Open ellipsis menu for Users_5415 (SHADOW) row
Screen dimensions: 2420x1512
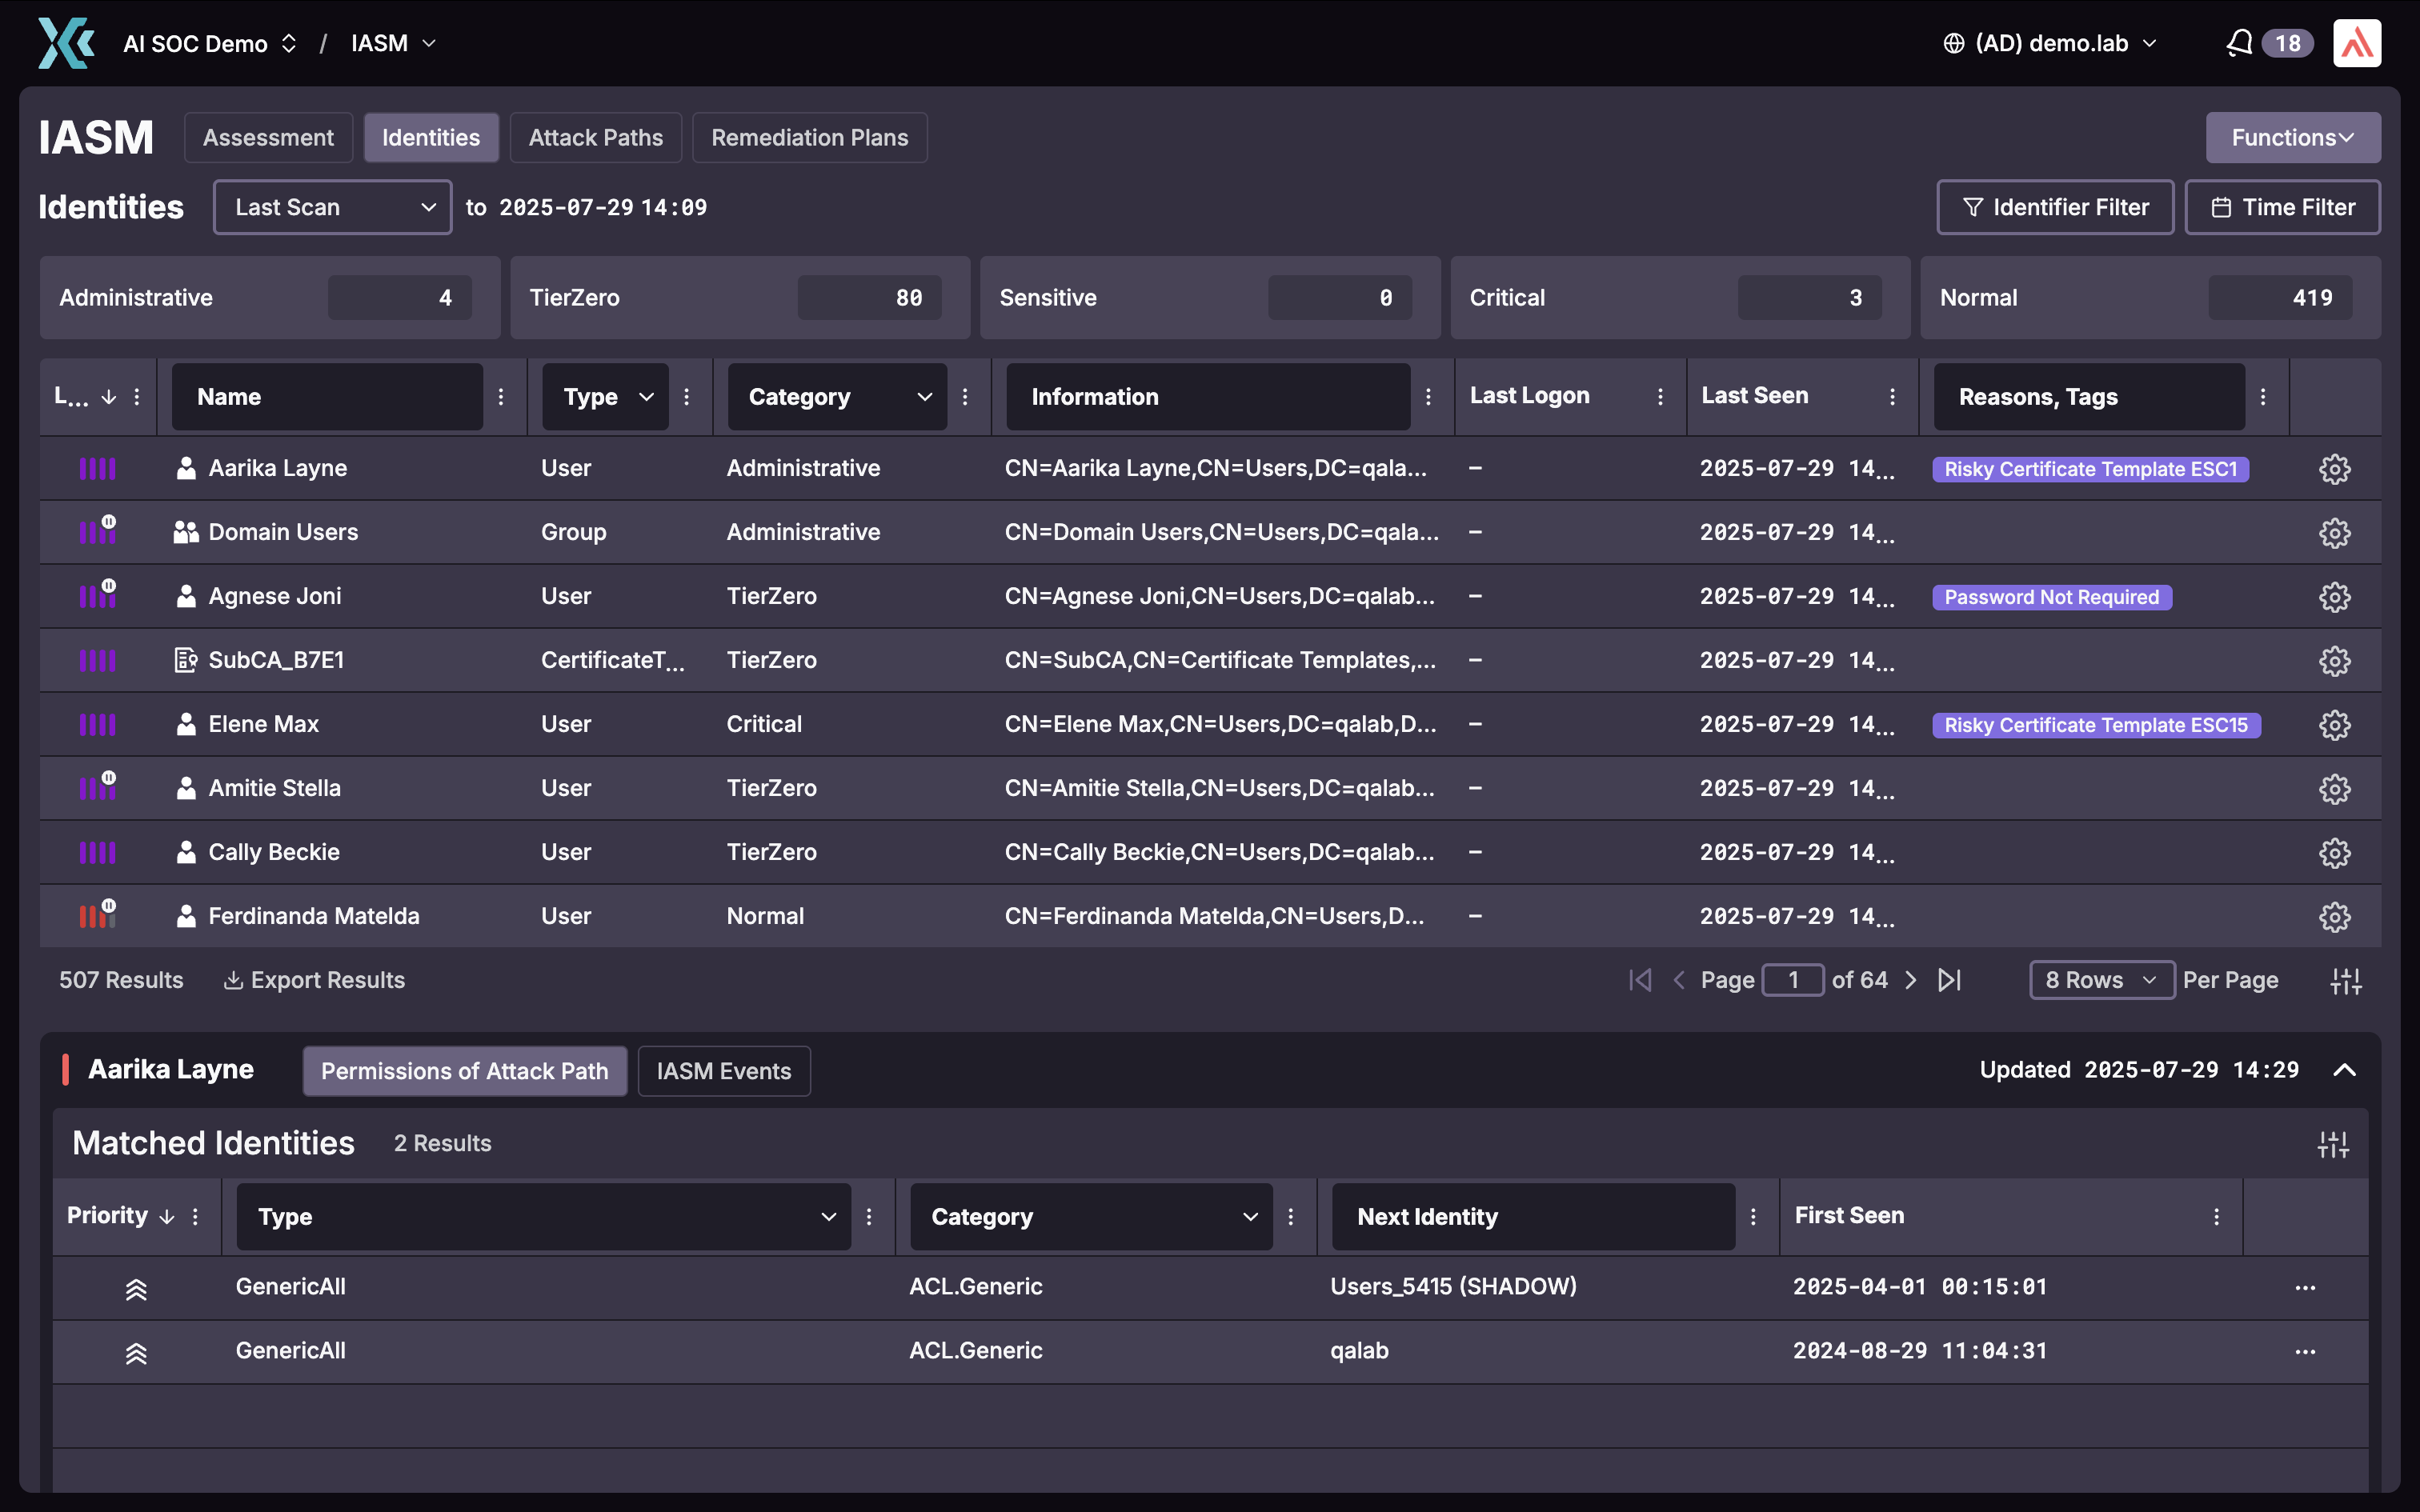(x=2305, y=1287)
